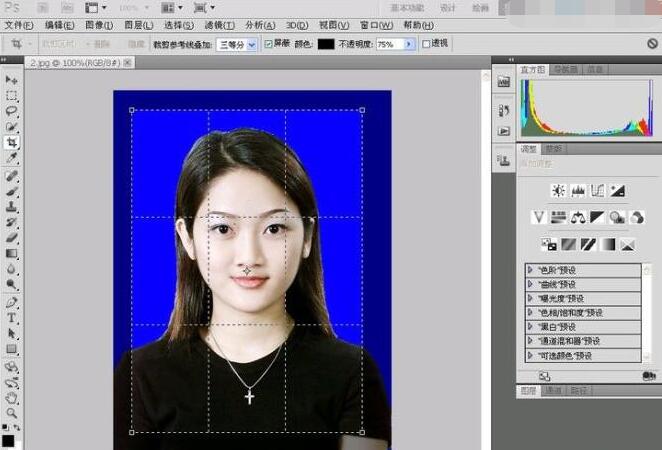Click the foreground color swatch
Screen dimensions: 662x450
(8, 441)
